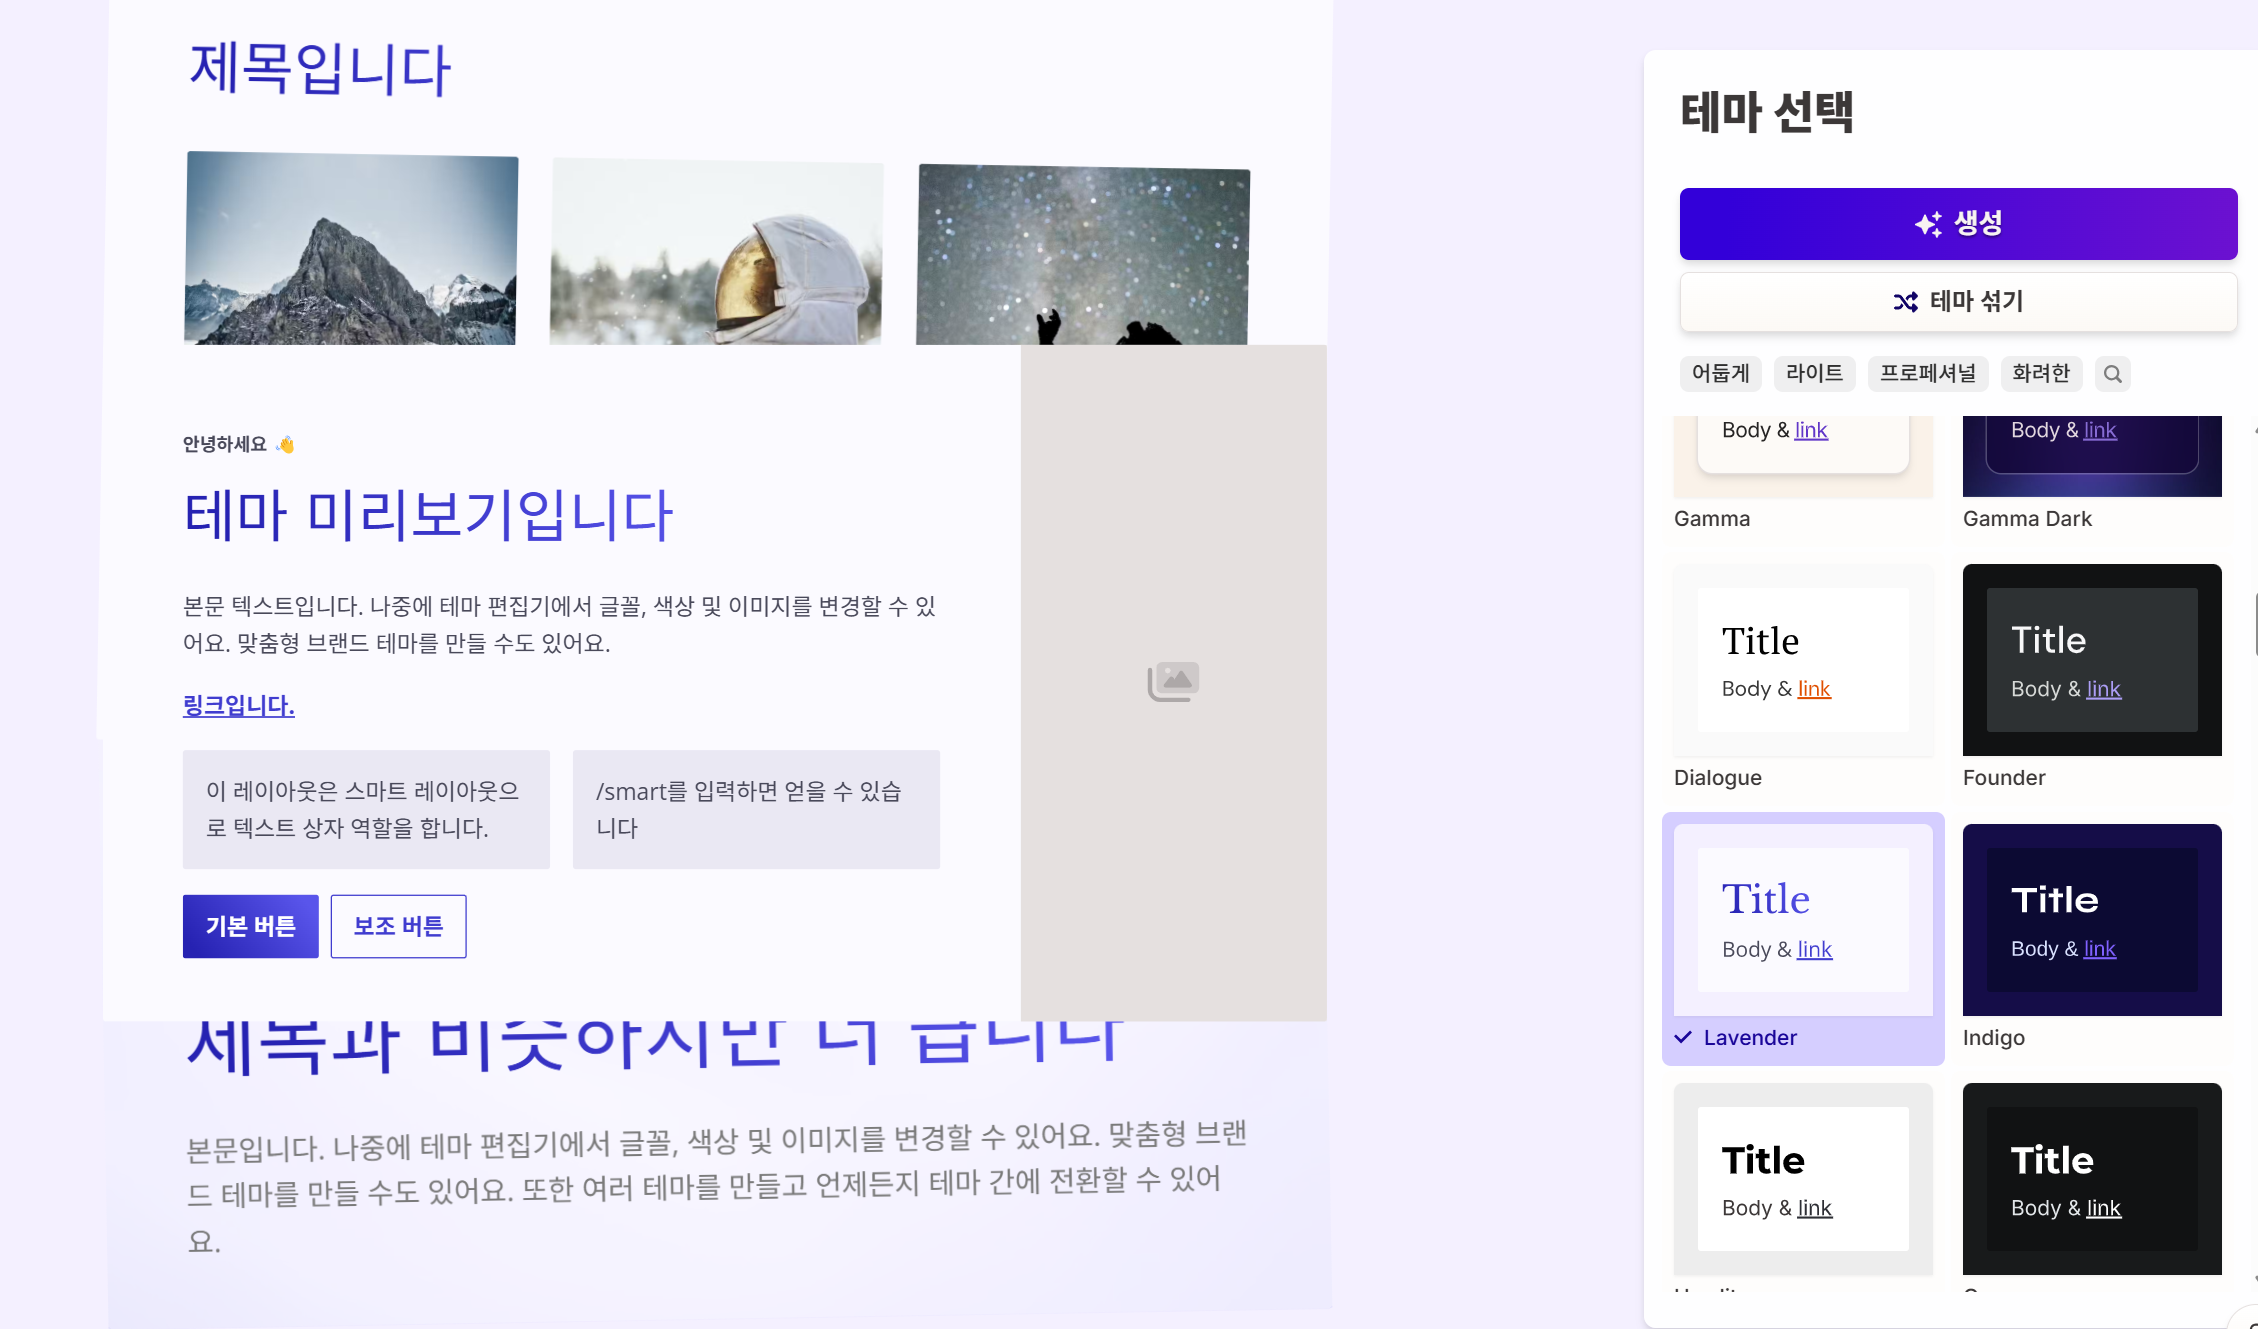The height and width of the screenshot is (1329, 2258).
Task: Click the image placeholder icon in the gray block
Action: (x=1172, y=680)
